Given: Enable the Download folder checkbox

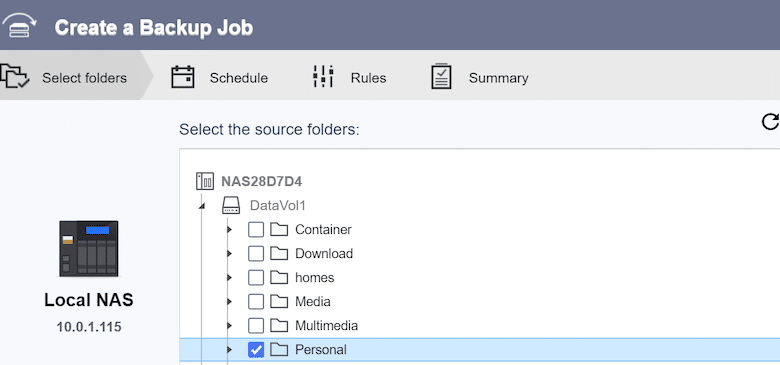Looking at the screenshot, I should [x=256, y=254].
